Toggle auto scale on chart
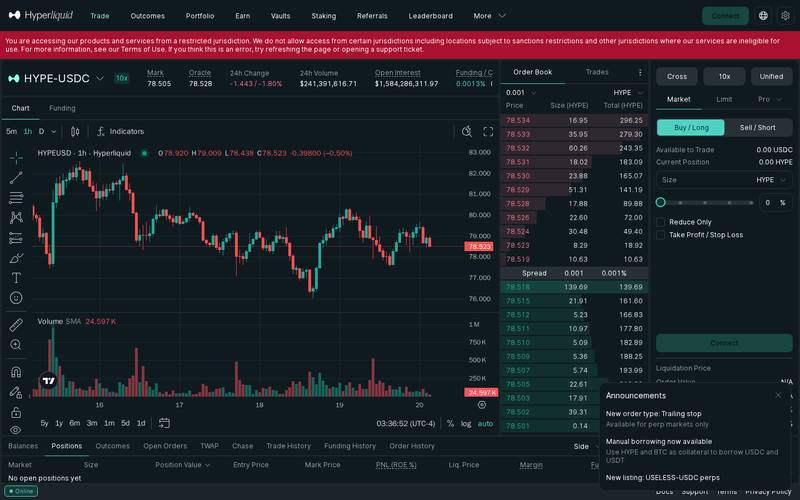The image size is (800, 500). tap(485, 423)
